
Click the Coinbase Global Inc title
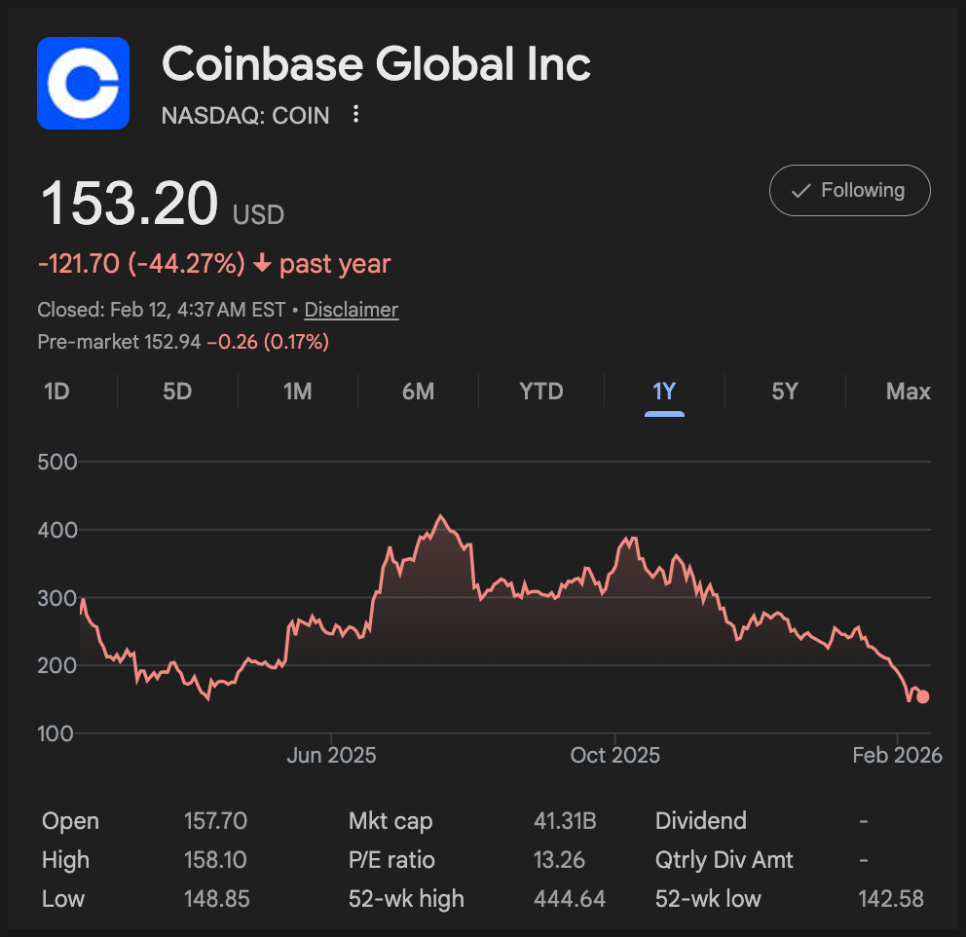[x=376, y=65]
